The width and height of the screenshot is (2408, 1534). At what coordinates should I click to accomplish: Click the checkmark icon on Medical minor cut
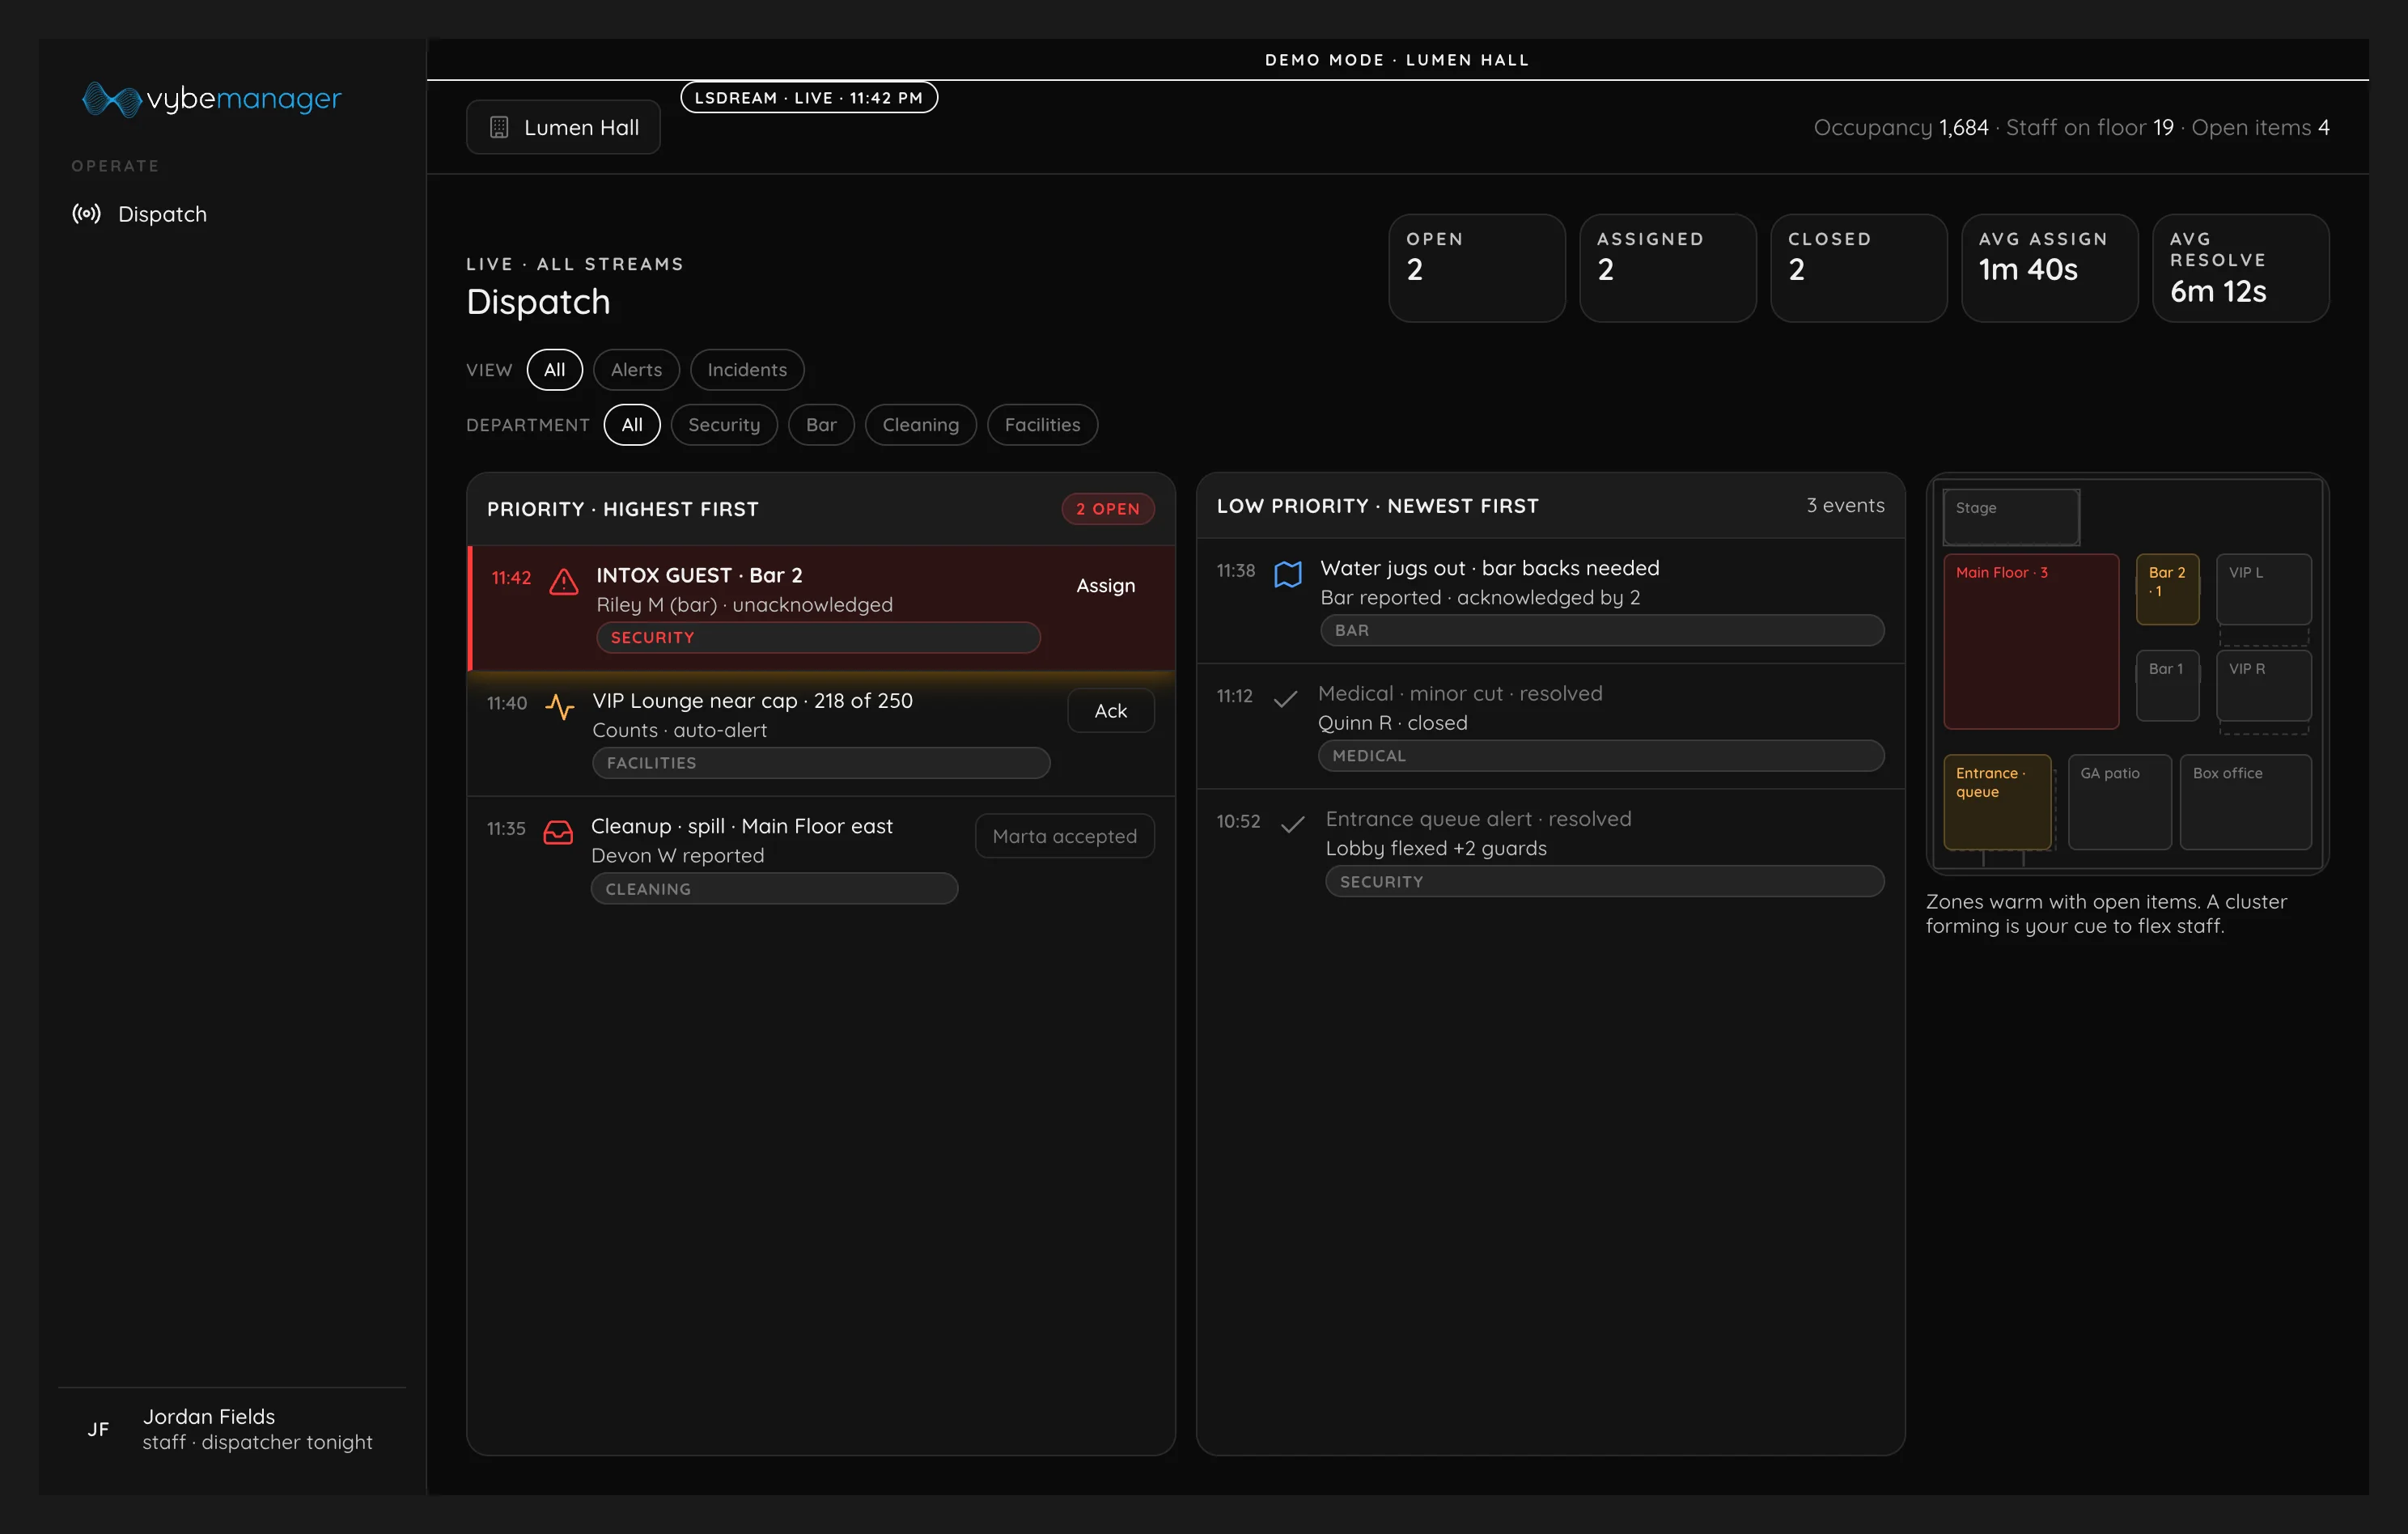click(x=1285, y=699)
